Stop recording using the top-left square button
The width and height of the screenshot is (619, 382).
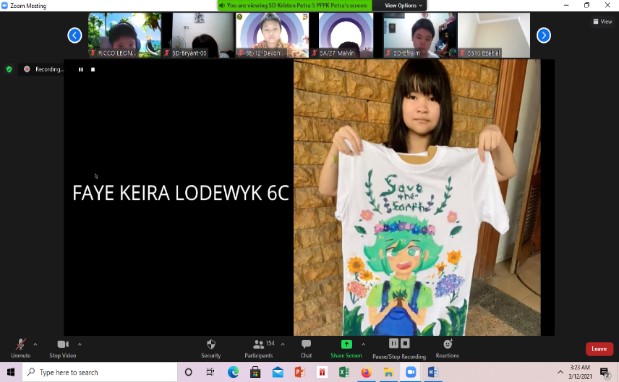pyautogui.click(x=93, y=69)
